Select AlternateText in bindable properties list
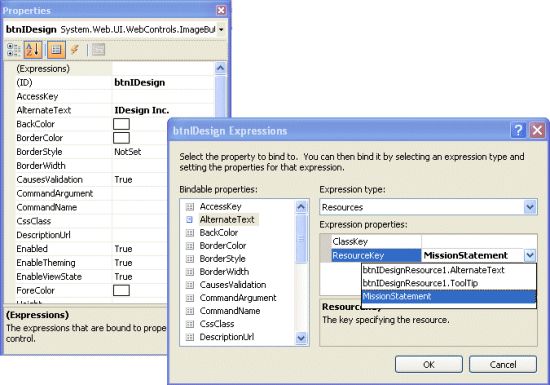The image size is (550, 385). tap(228, 220)
